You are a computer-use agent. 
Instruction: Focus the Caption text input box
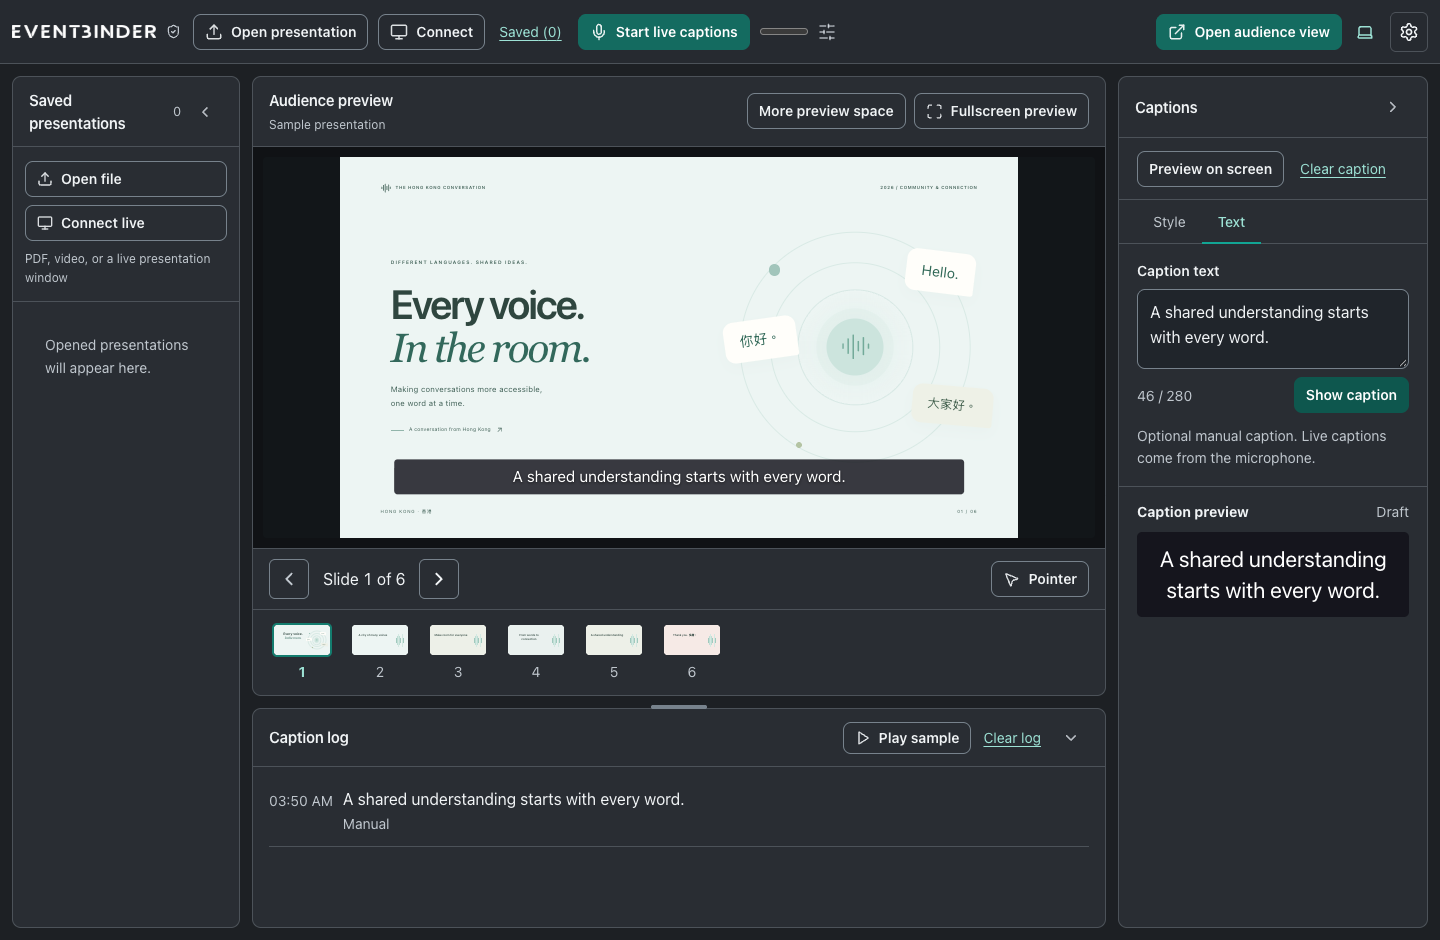[x=1273, y=329]
